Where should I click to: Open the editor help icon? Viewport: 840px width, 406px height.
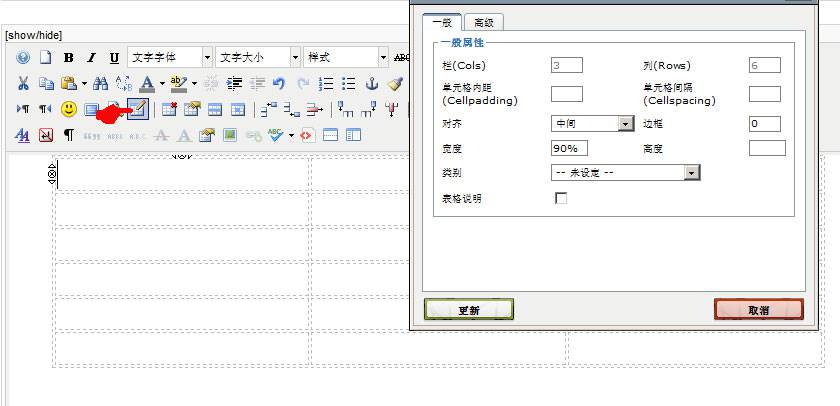click(23, 57)
